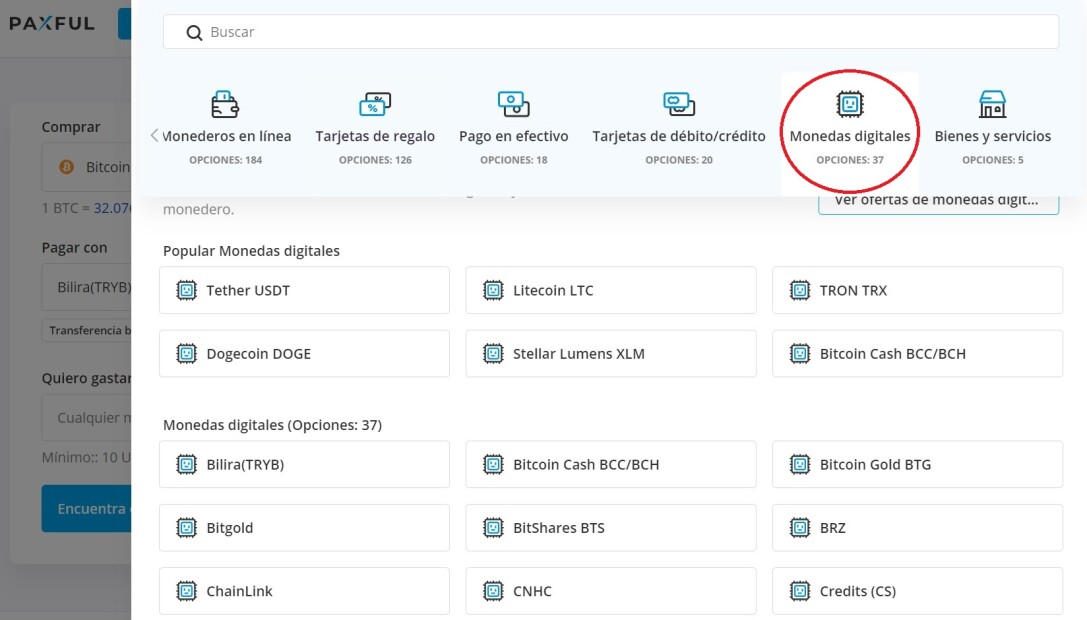Click the Bitgold chip icon
Viewport: 1087px width, 620px height.
coord(186,528)
